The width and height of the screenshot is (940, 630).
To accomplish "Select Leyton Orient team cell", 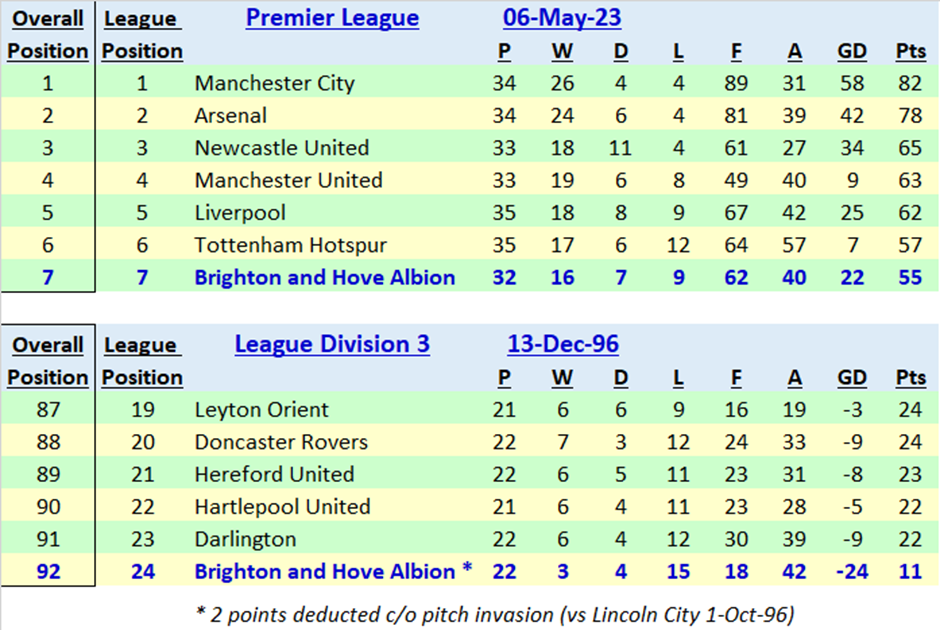I will point(261,409).
